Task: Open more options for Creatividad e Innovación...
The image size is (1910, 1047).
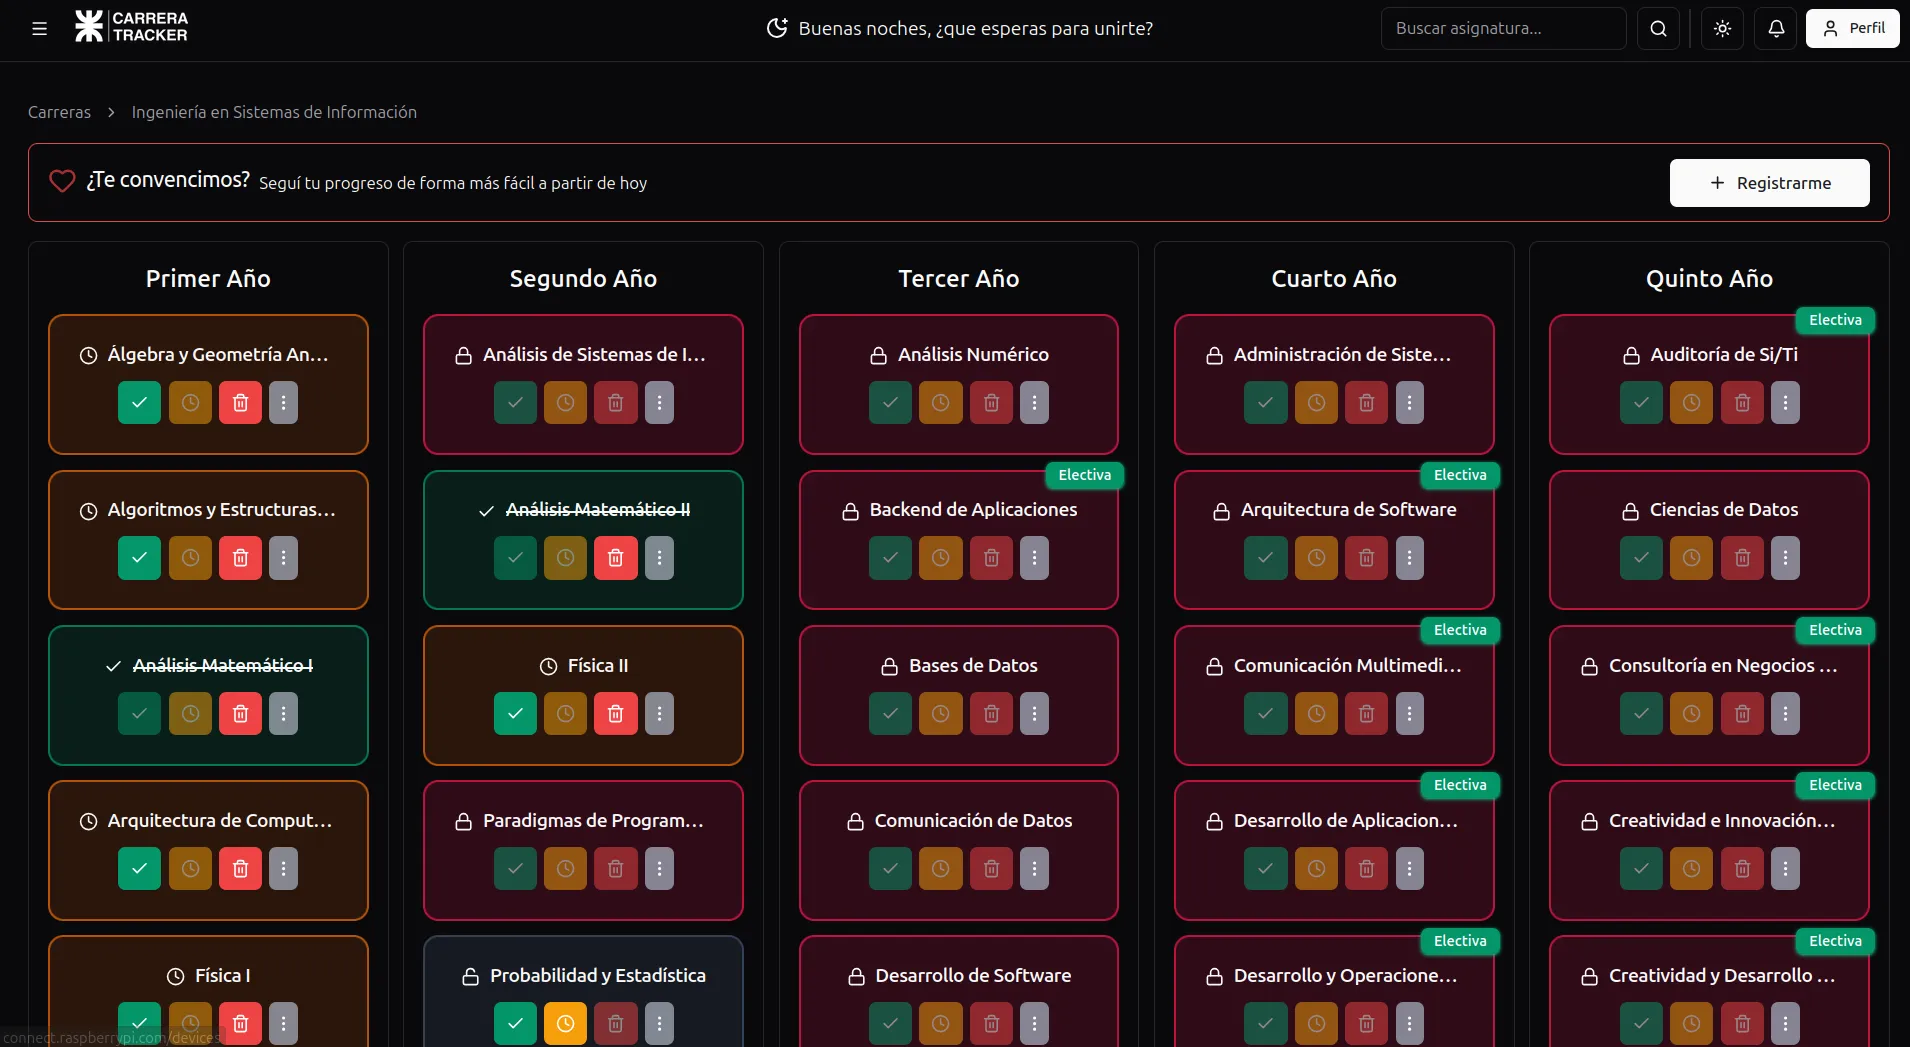Action: tap(1785, 869)
